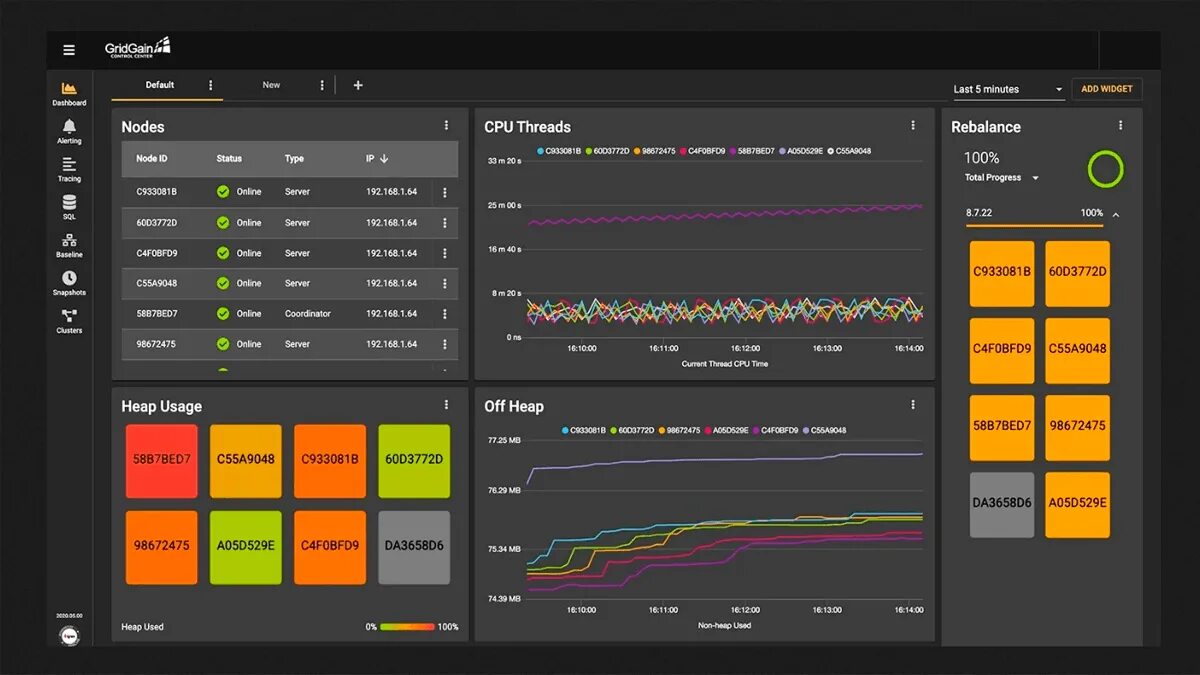
Task: Open row actions for node 58B7BED7
Action: tap(445, 313)
